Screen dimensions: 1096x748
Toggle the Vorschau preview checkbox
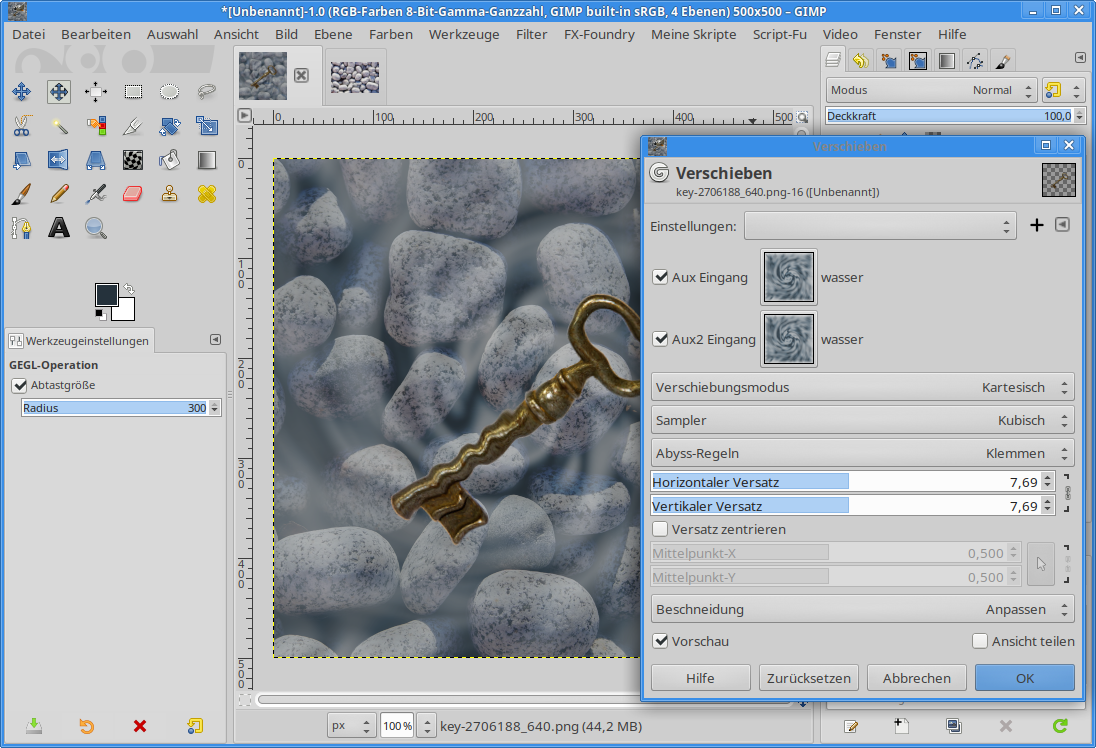pyautogui.click(x=660, y=641)
